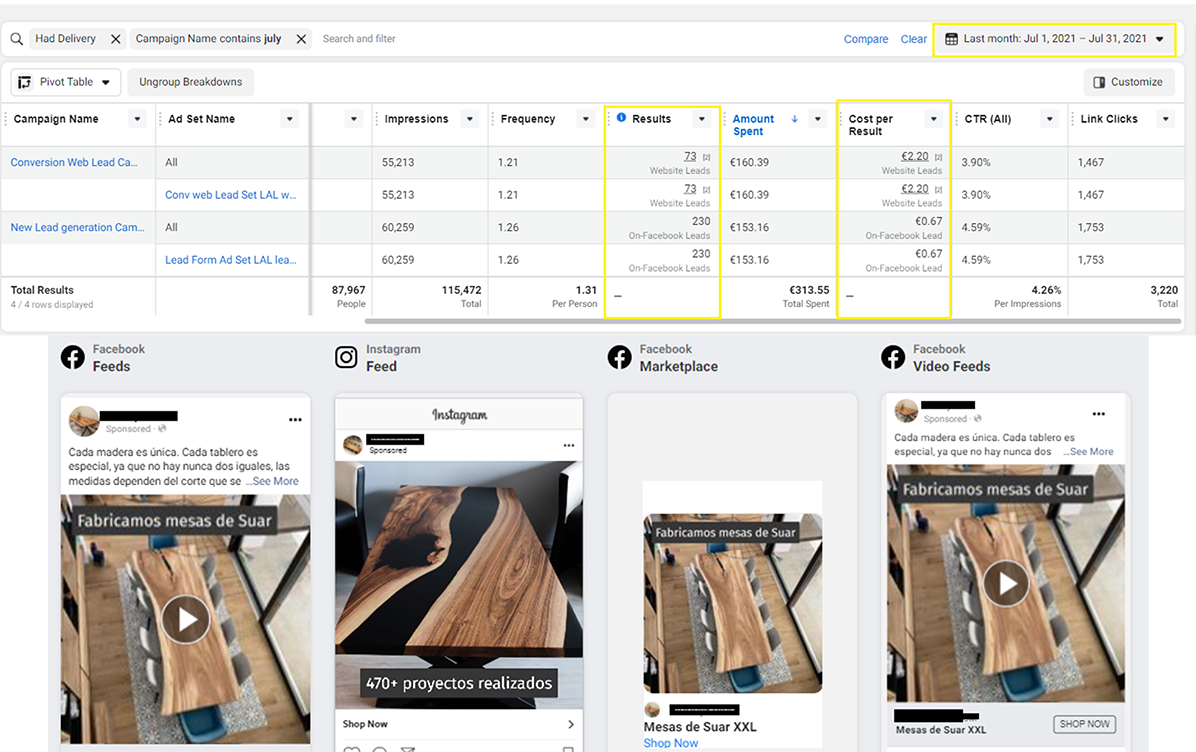Remove the Had Delivery filter
Image resolution: width=1196 pixels, height=752 pixels.
116,39
